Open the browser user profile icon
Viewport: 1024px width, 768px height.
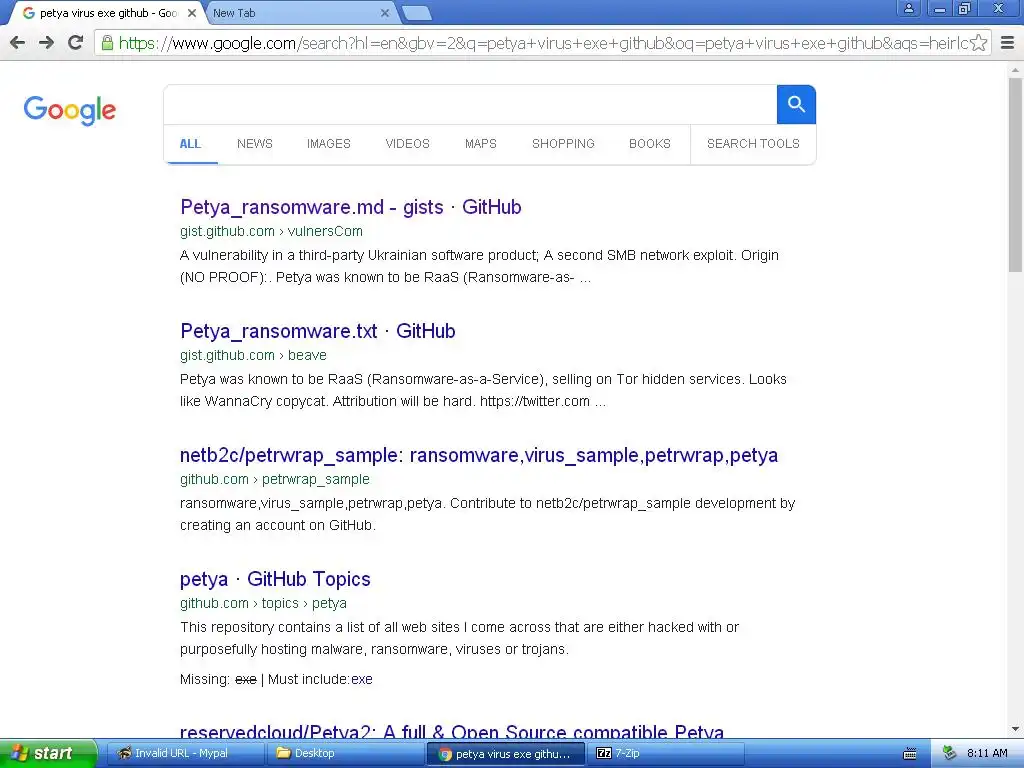(908, 8)
